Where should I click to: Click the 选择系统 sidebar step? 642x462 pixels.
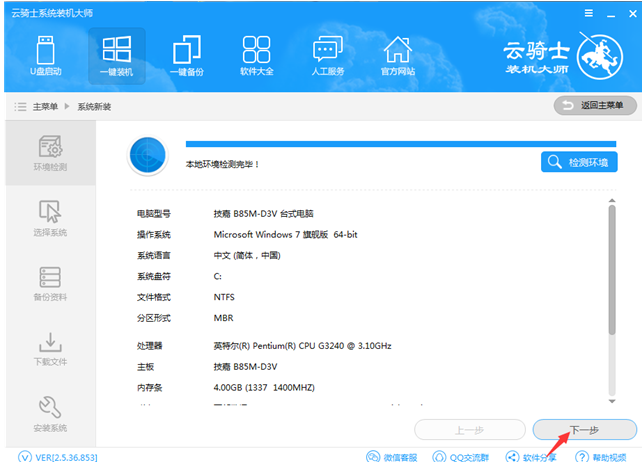point(50,219)
